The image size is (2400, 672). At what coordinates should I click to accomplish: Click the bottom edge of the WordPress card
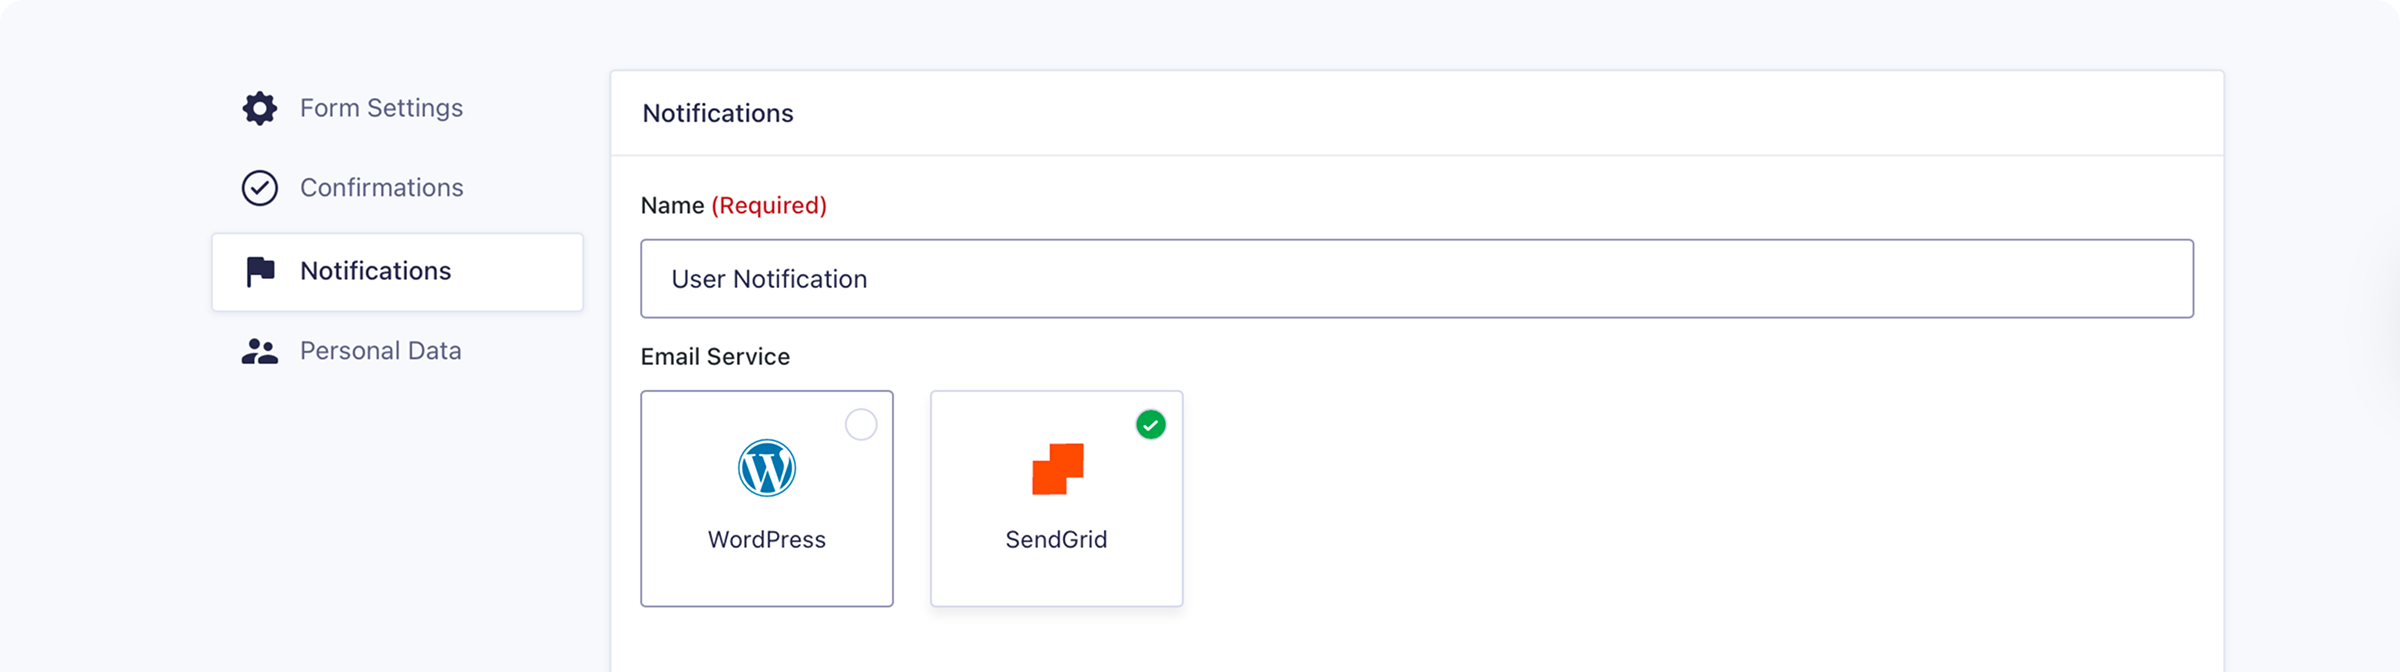click(x=767, y=604)
